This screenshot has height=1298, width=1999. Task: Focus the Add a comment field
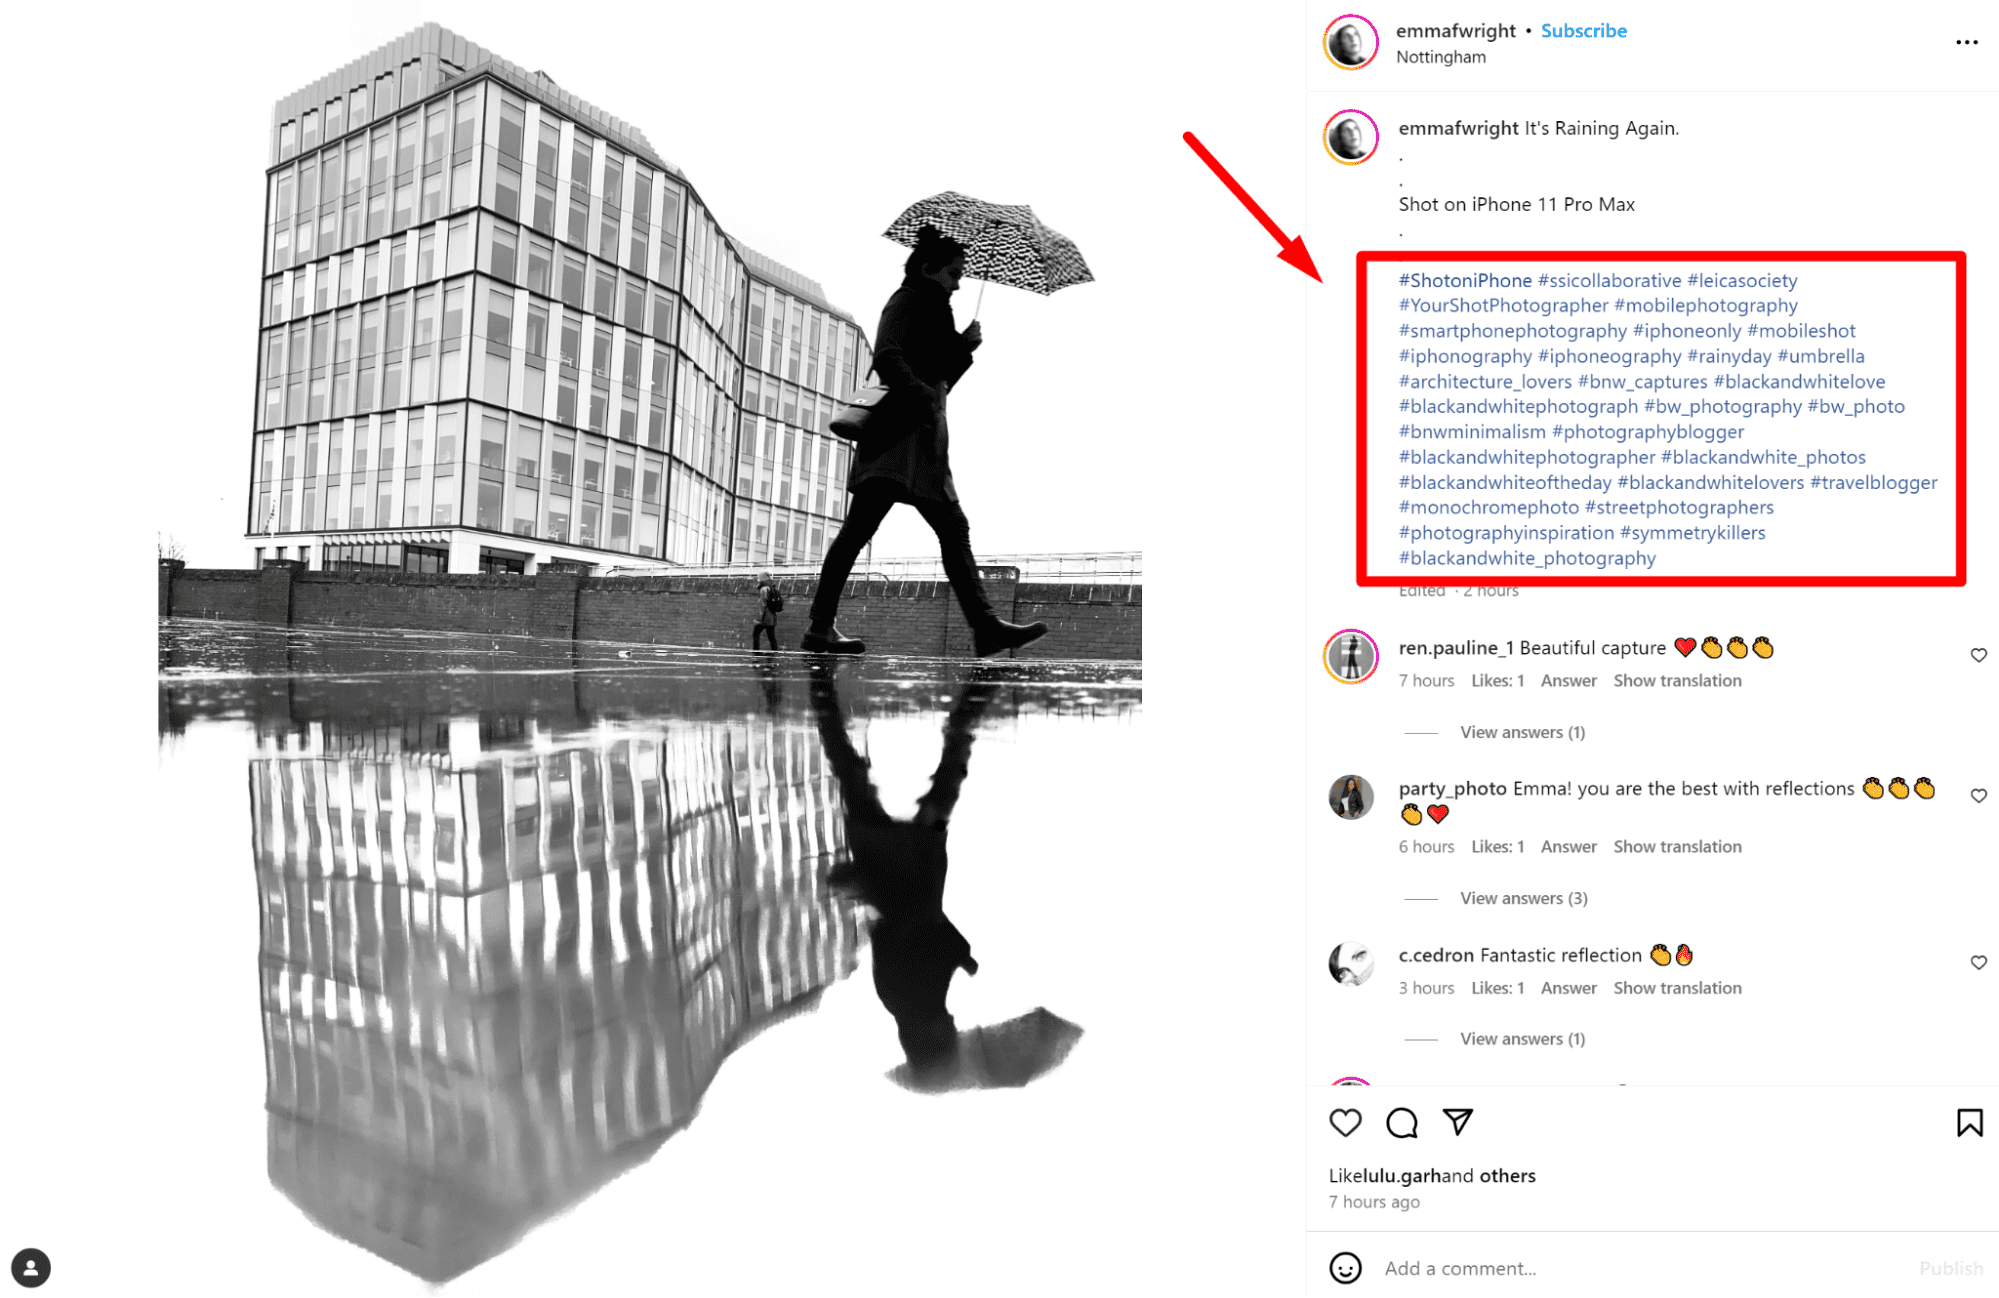pyautogui.click(x=1640, y=1268)
